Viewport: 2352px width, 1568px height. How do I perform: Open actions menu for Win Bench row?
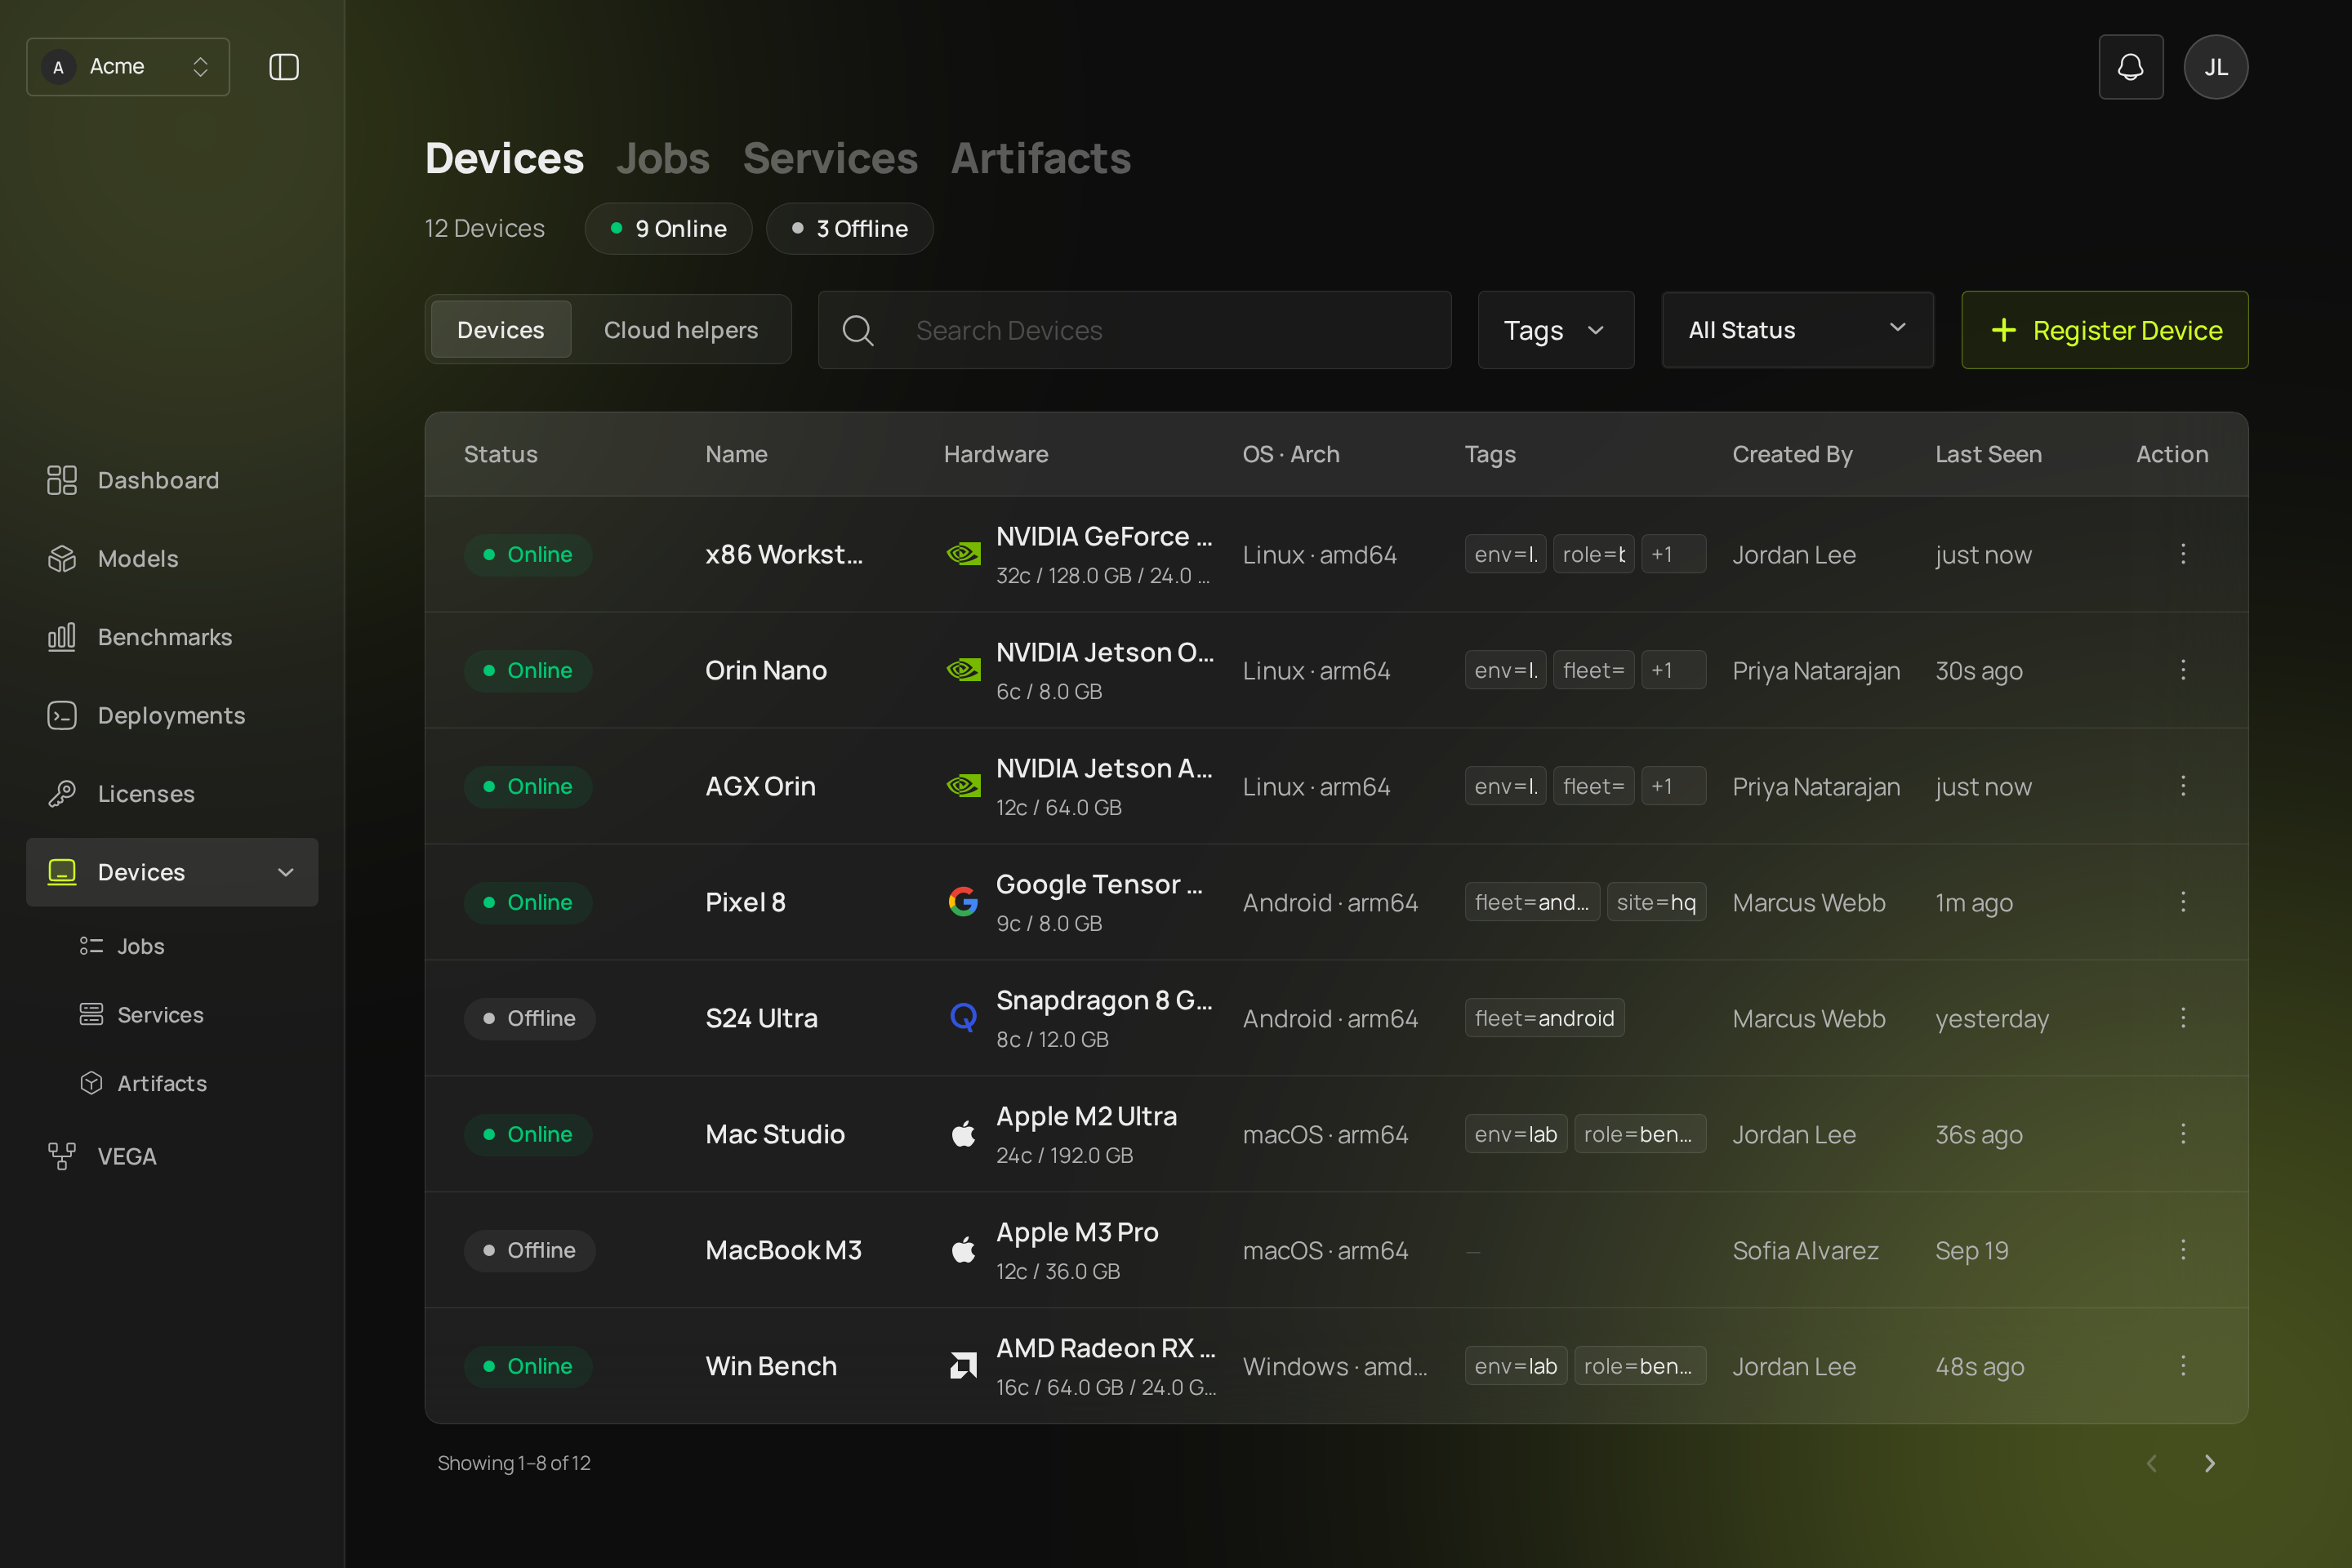click(x=2183, y=1366)
